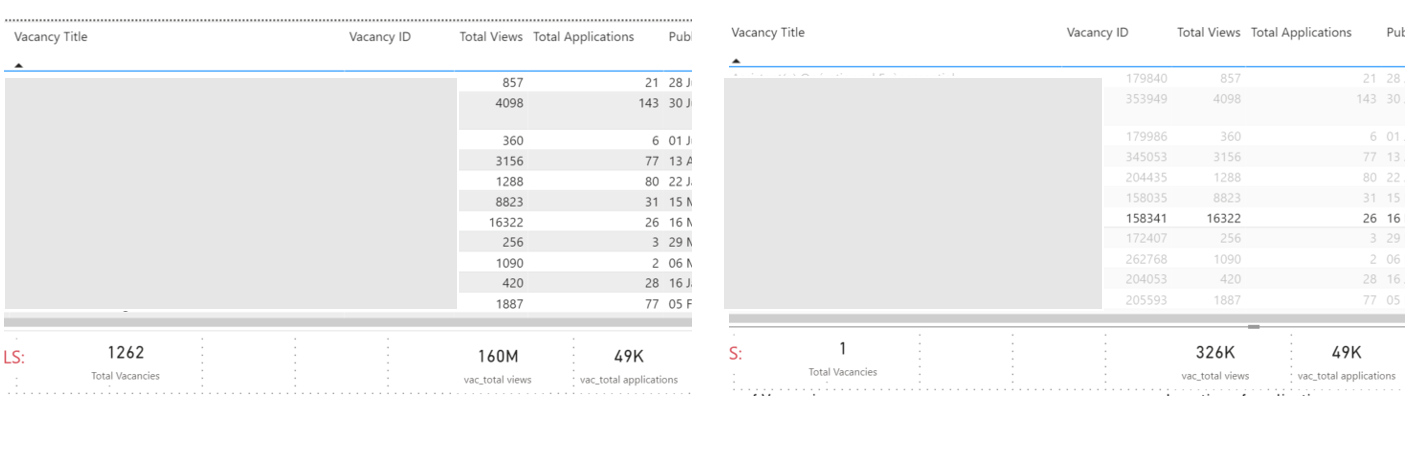Click applications value 80 in left table
Viewport: 1411px width, 451px height.
click(x=652, y=182)
